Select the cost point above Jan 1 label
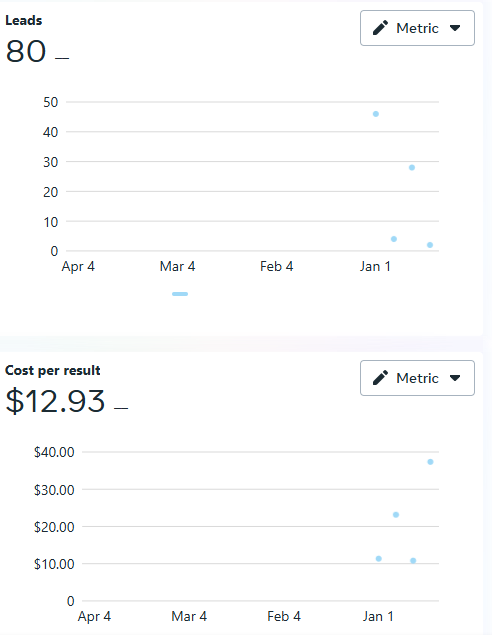492x635 pixels. click(x=379, y=558)
